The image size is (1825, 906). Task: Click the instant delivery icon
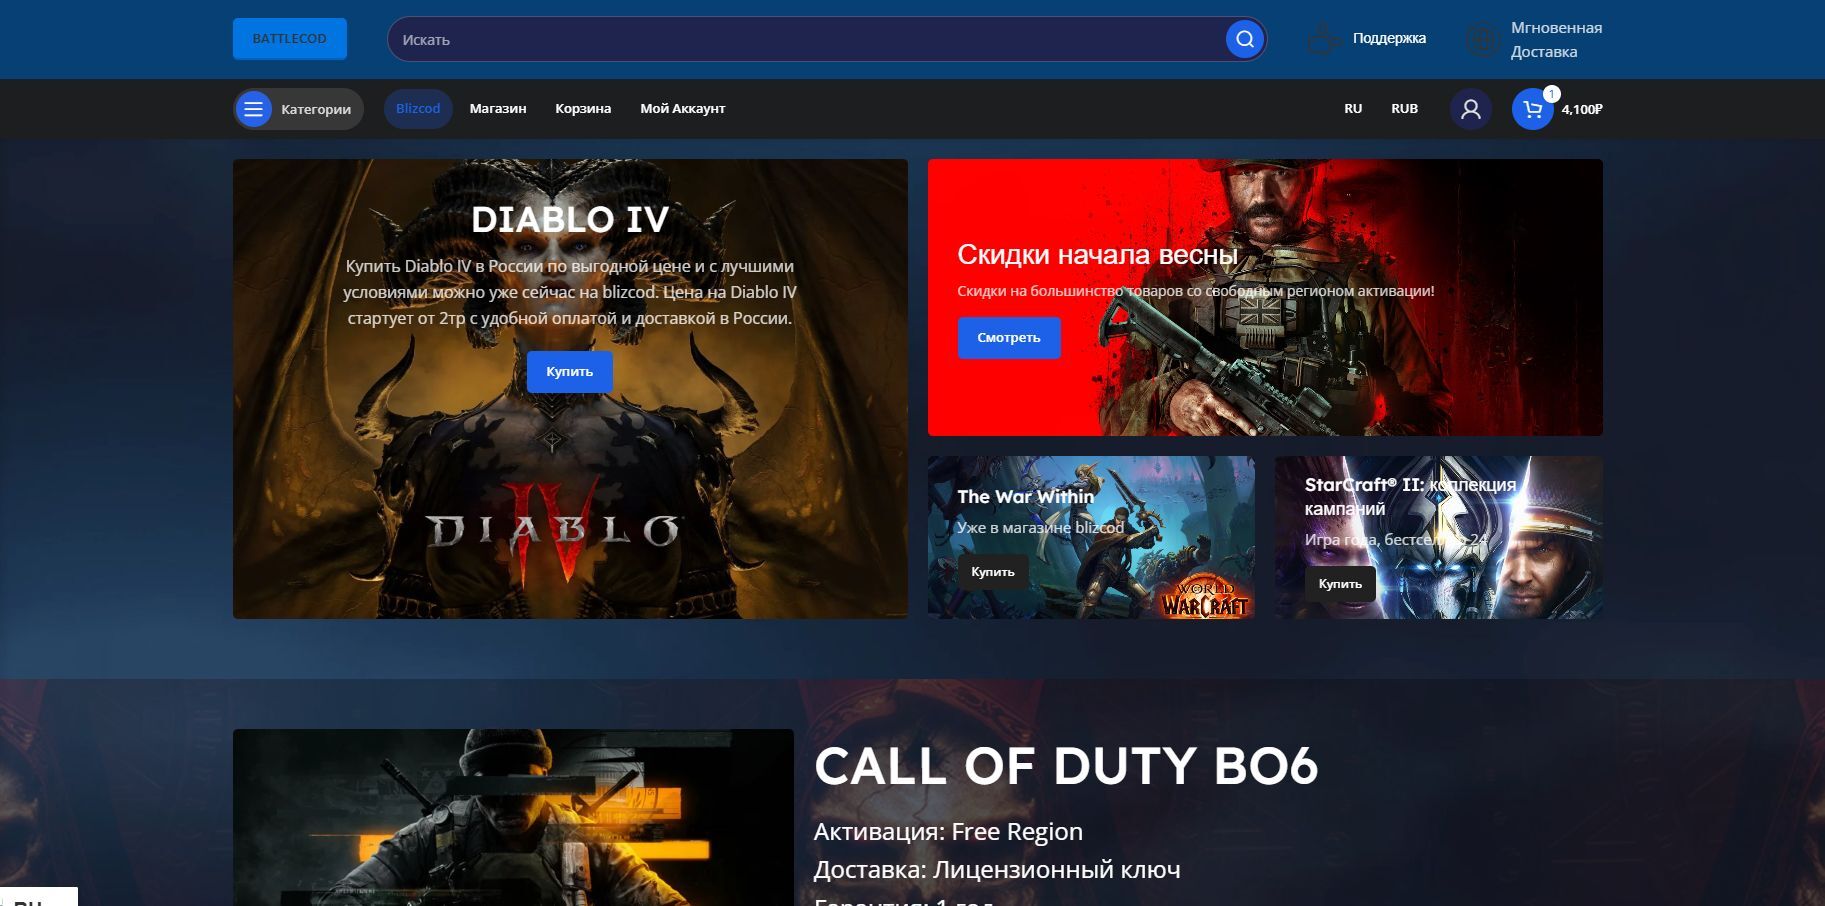[x=1481, y=39]
